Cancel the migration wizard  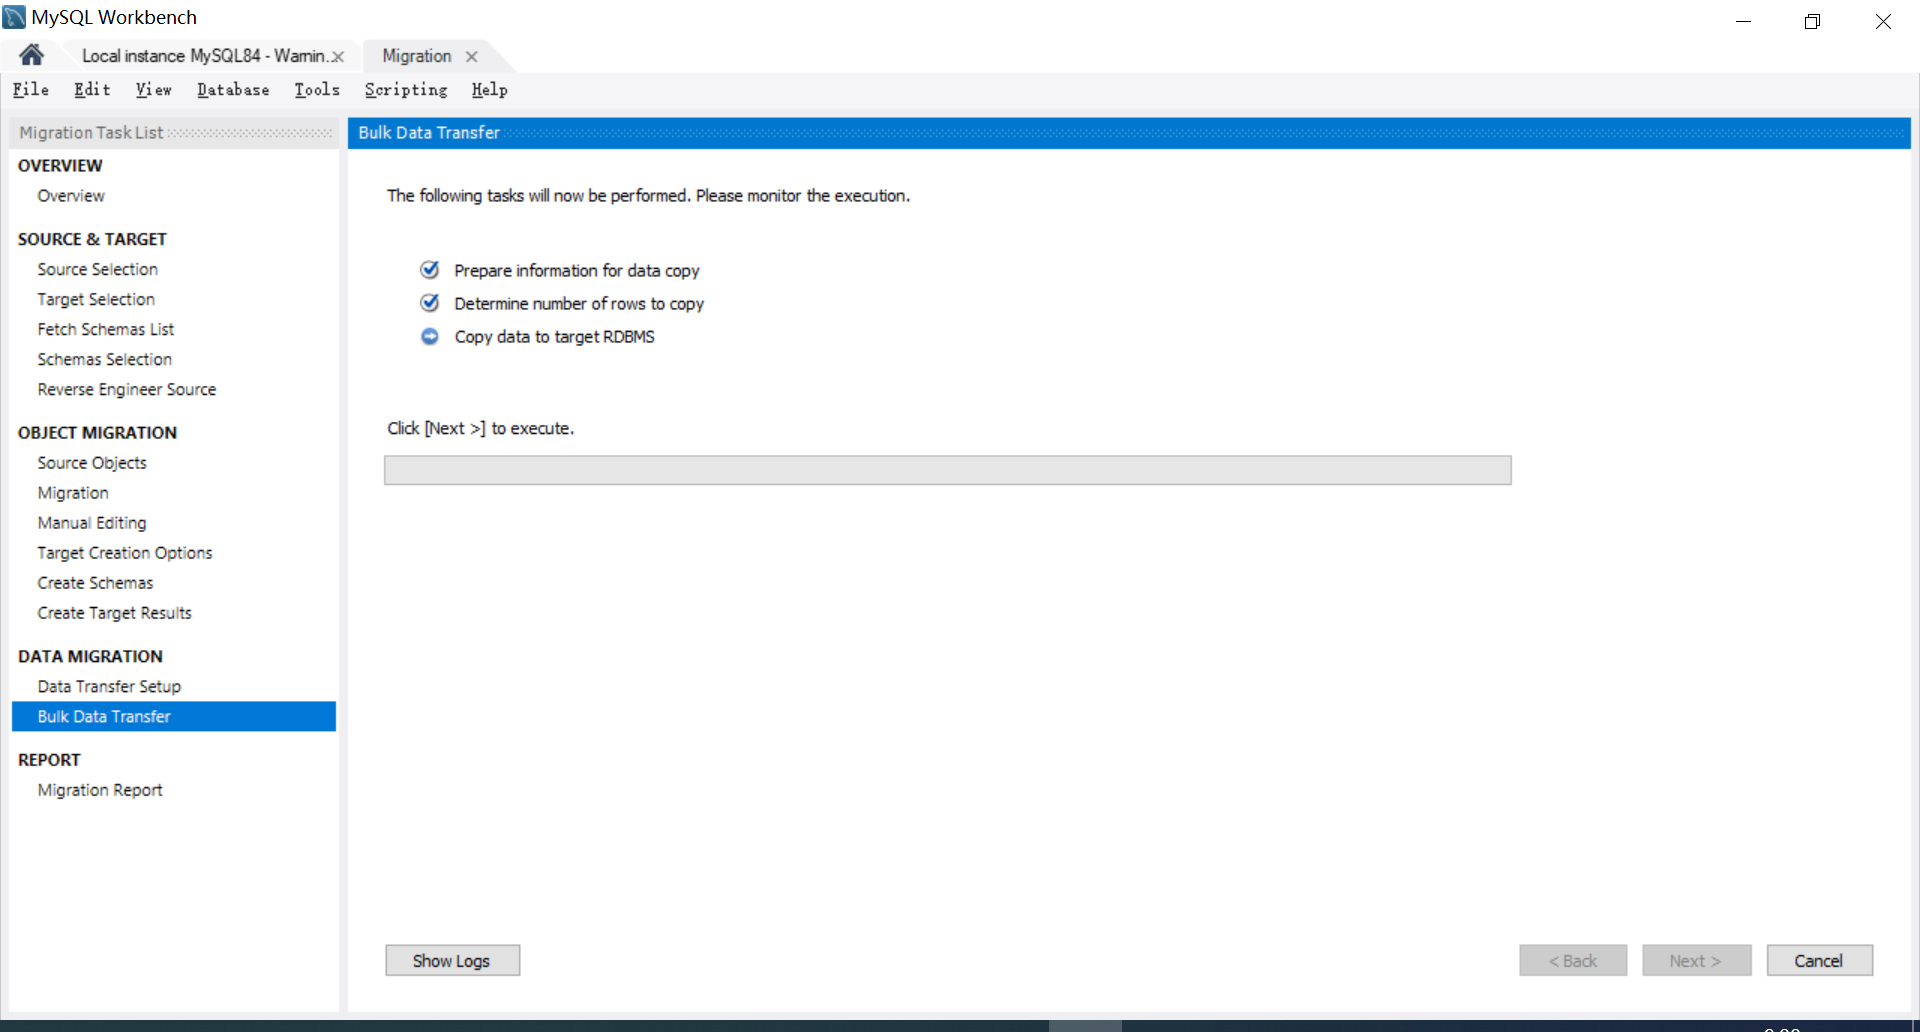click(1819, 960)
